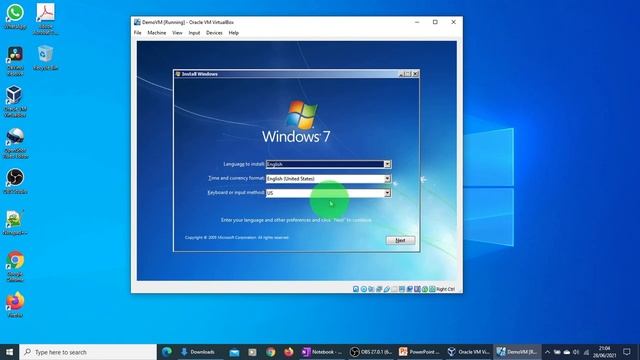Open the Input menu in VirtualBox
Viewport: 640px width, 360px height.
[x=194, y=33]
